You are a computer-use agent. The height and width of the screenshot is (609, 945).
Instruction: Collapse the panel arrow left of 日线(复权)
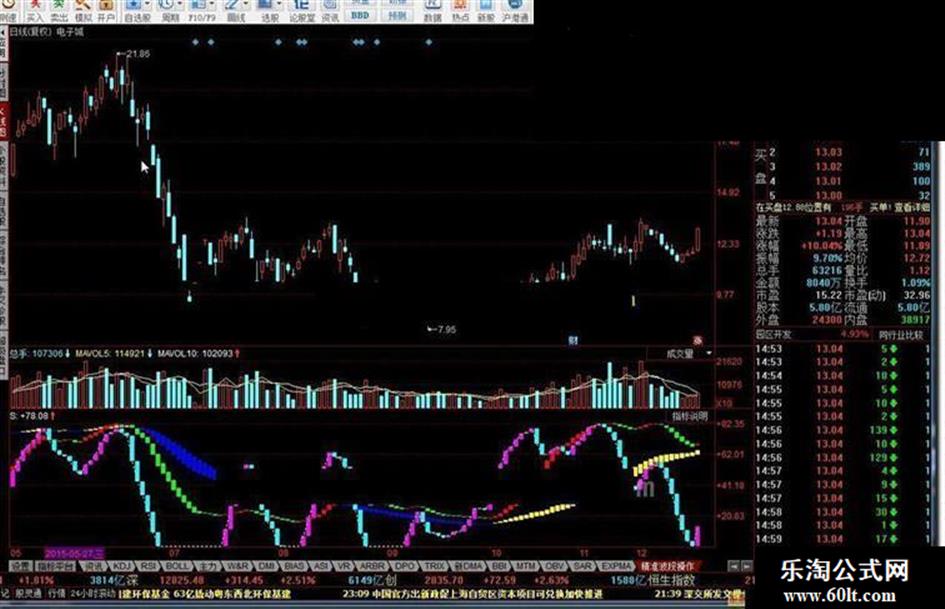click(x=4, y=31)
